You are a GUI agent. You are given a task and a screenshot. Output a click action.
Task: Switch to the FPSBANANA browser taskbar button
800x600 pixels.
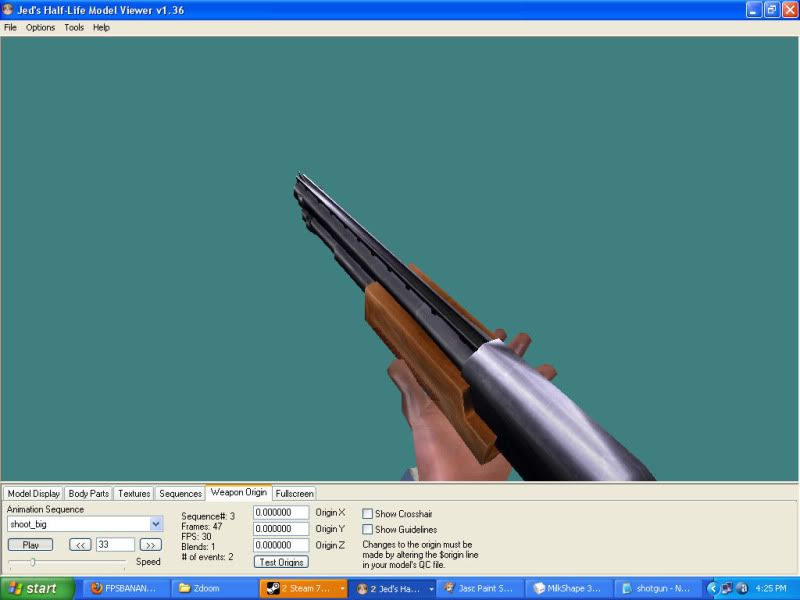(126, 589)
